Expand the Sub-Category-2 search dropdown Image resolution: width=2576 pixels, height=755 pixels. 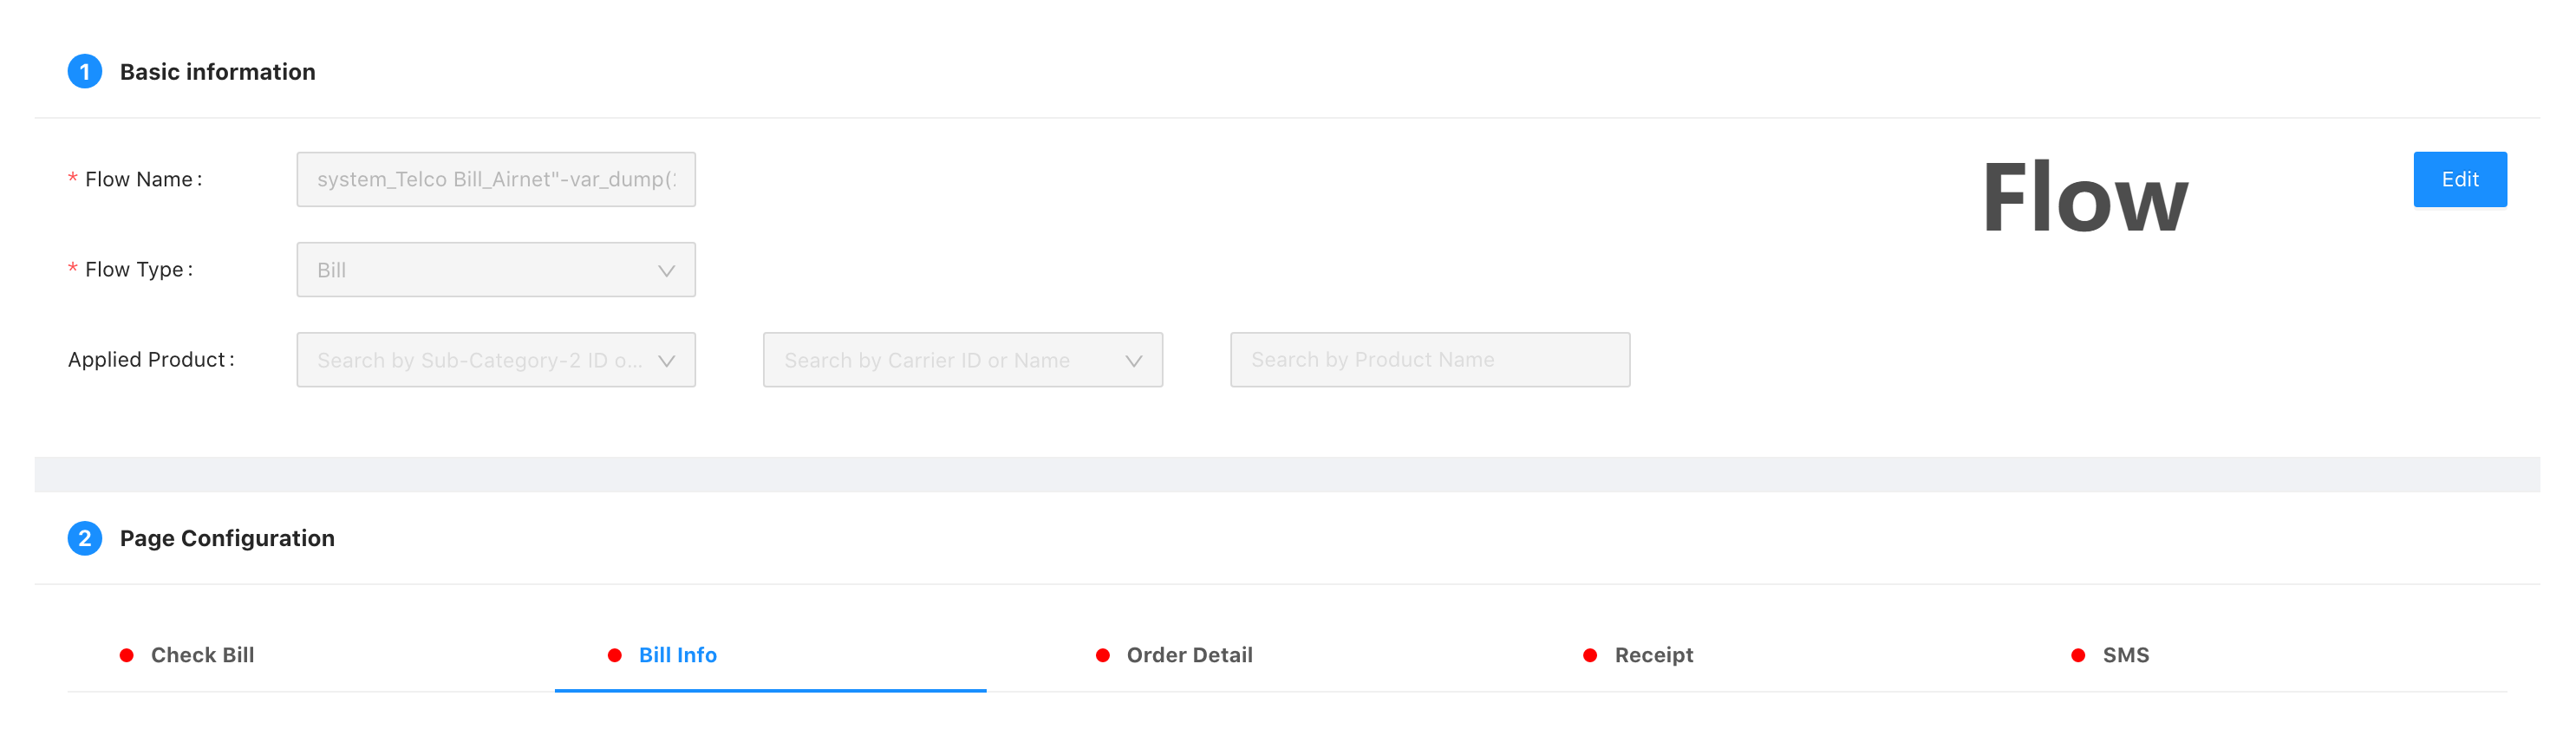pos(480,360)
